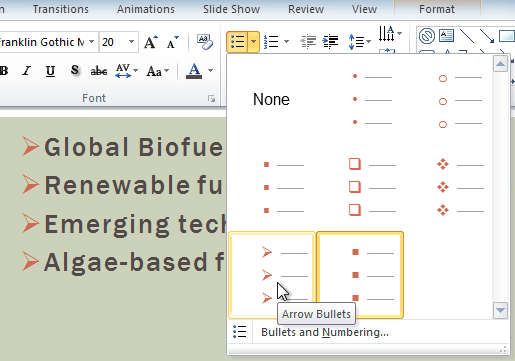The image size is (515, 361).
Task: Switch to the Slide Show tab
Action: 231,9
